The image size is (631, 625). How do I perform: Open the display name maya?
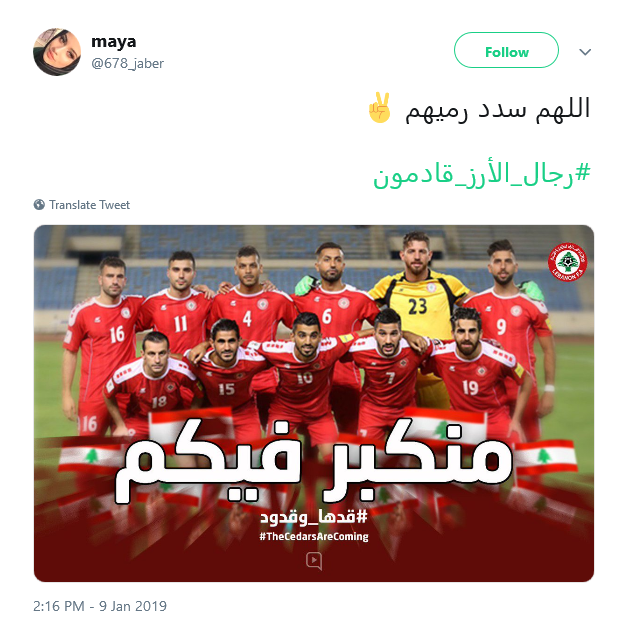coord(113,42)
